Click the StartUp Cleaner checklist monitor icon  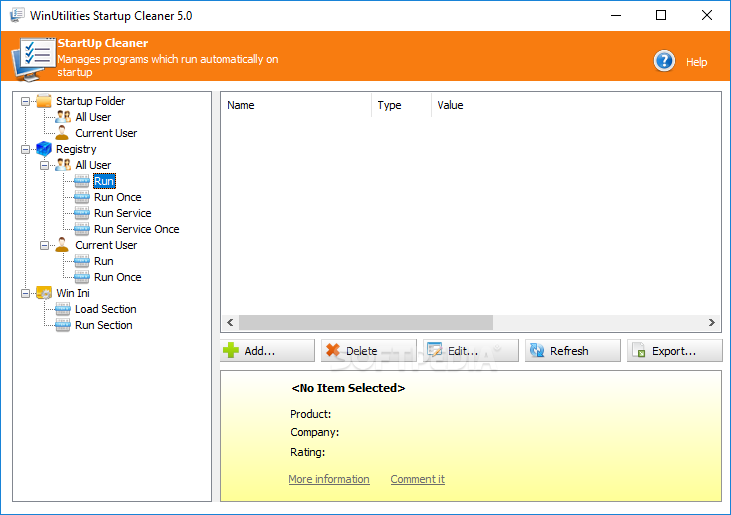click(33, 59)
